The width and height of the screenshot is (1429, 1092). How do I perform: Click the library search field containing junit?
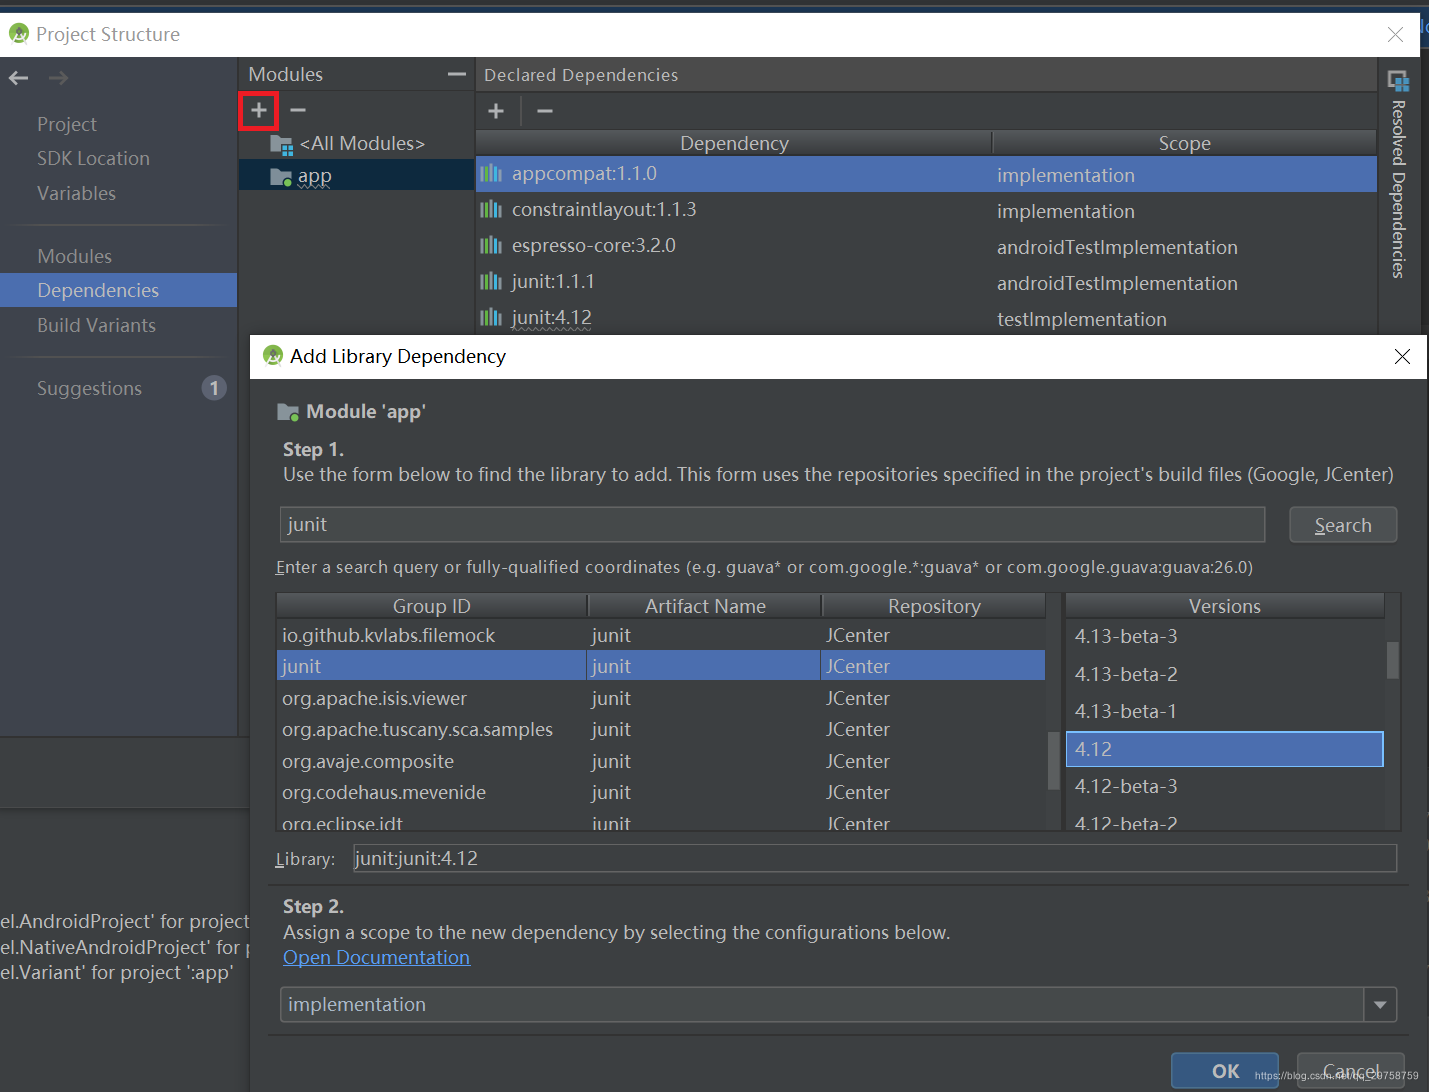[772, 525]
